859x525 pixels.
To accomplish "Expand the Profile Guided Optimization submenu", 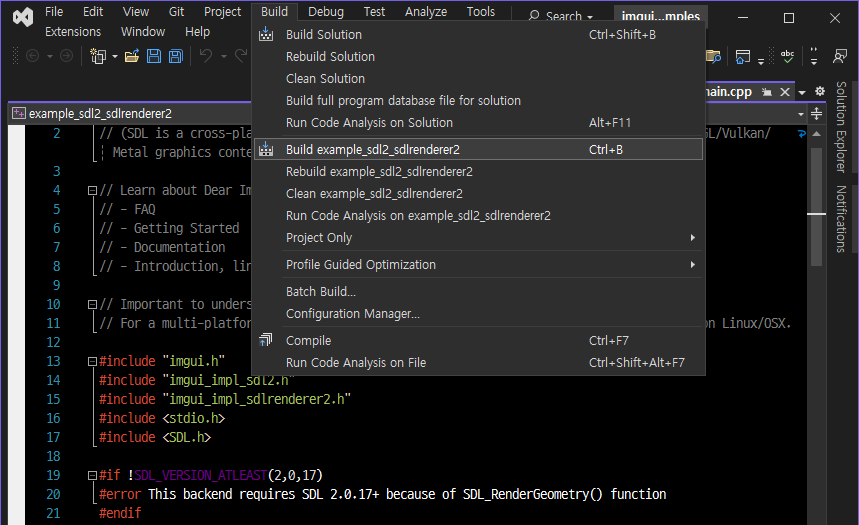I will pyautogui.click(x=692, y=265).
